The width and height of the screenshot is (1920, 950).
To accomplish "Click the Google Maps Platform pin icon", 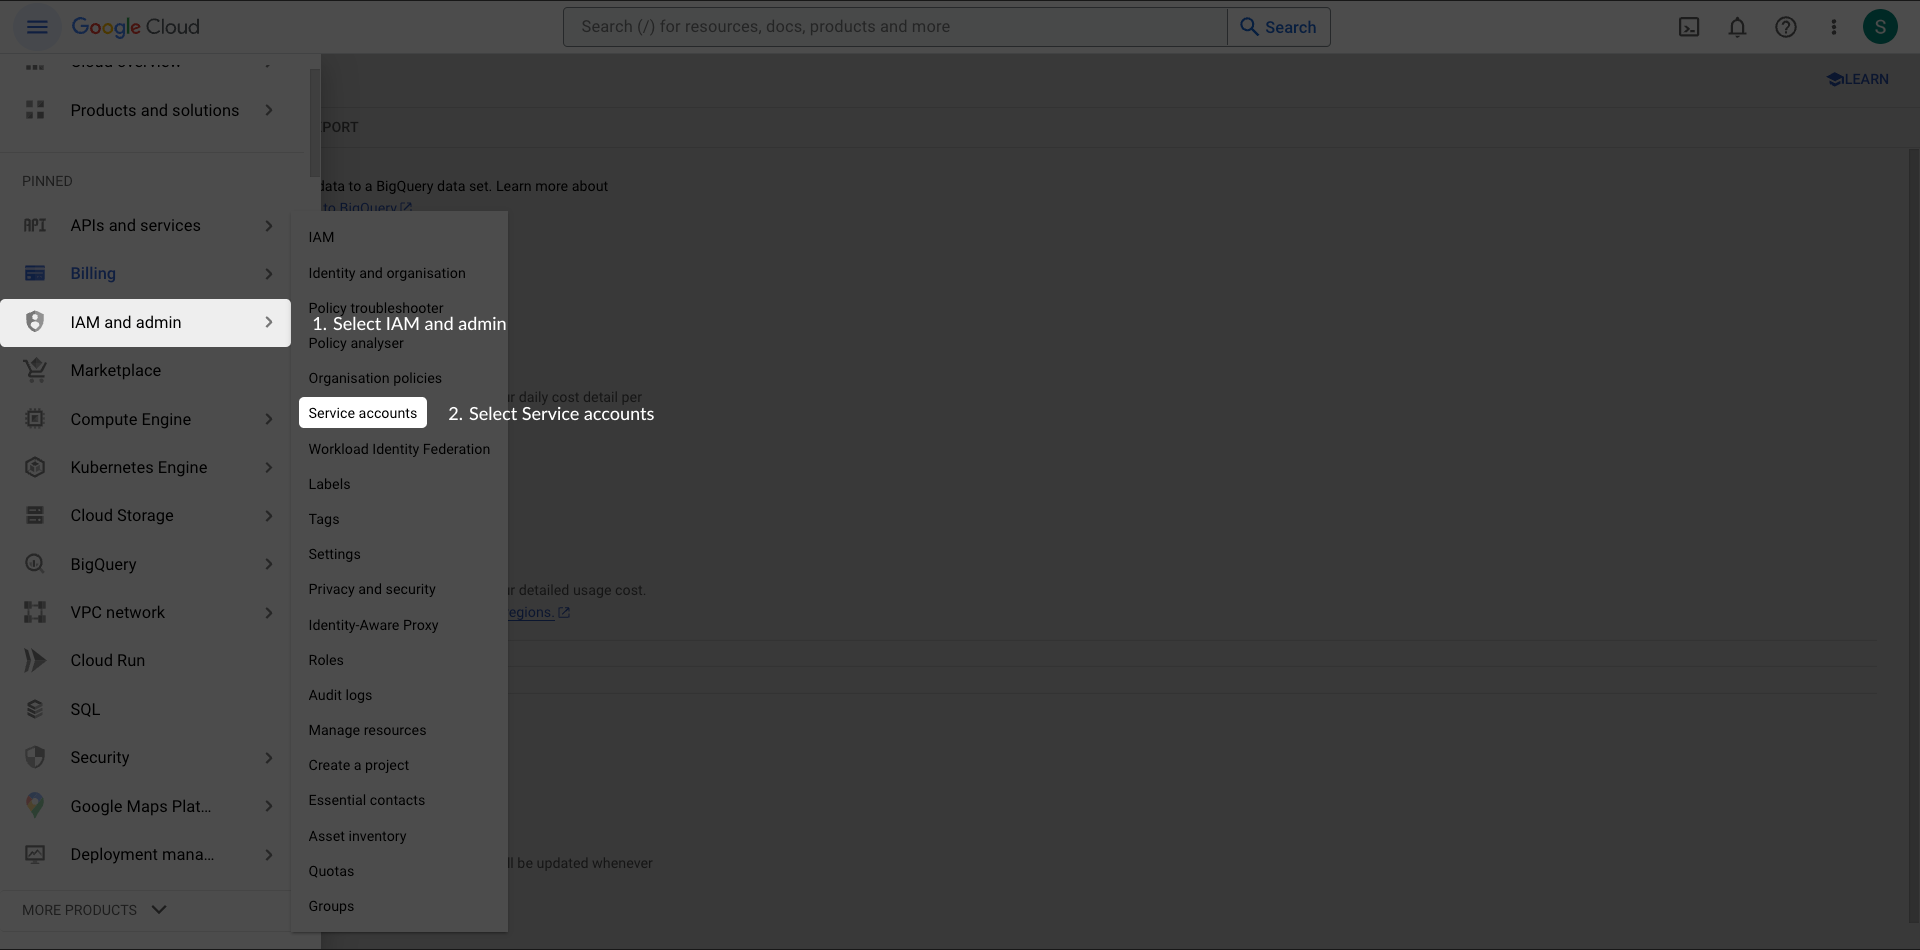I will (35, 806).
